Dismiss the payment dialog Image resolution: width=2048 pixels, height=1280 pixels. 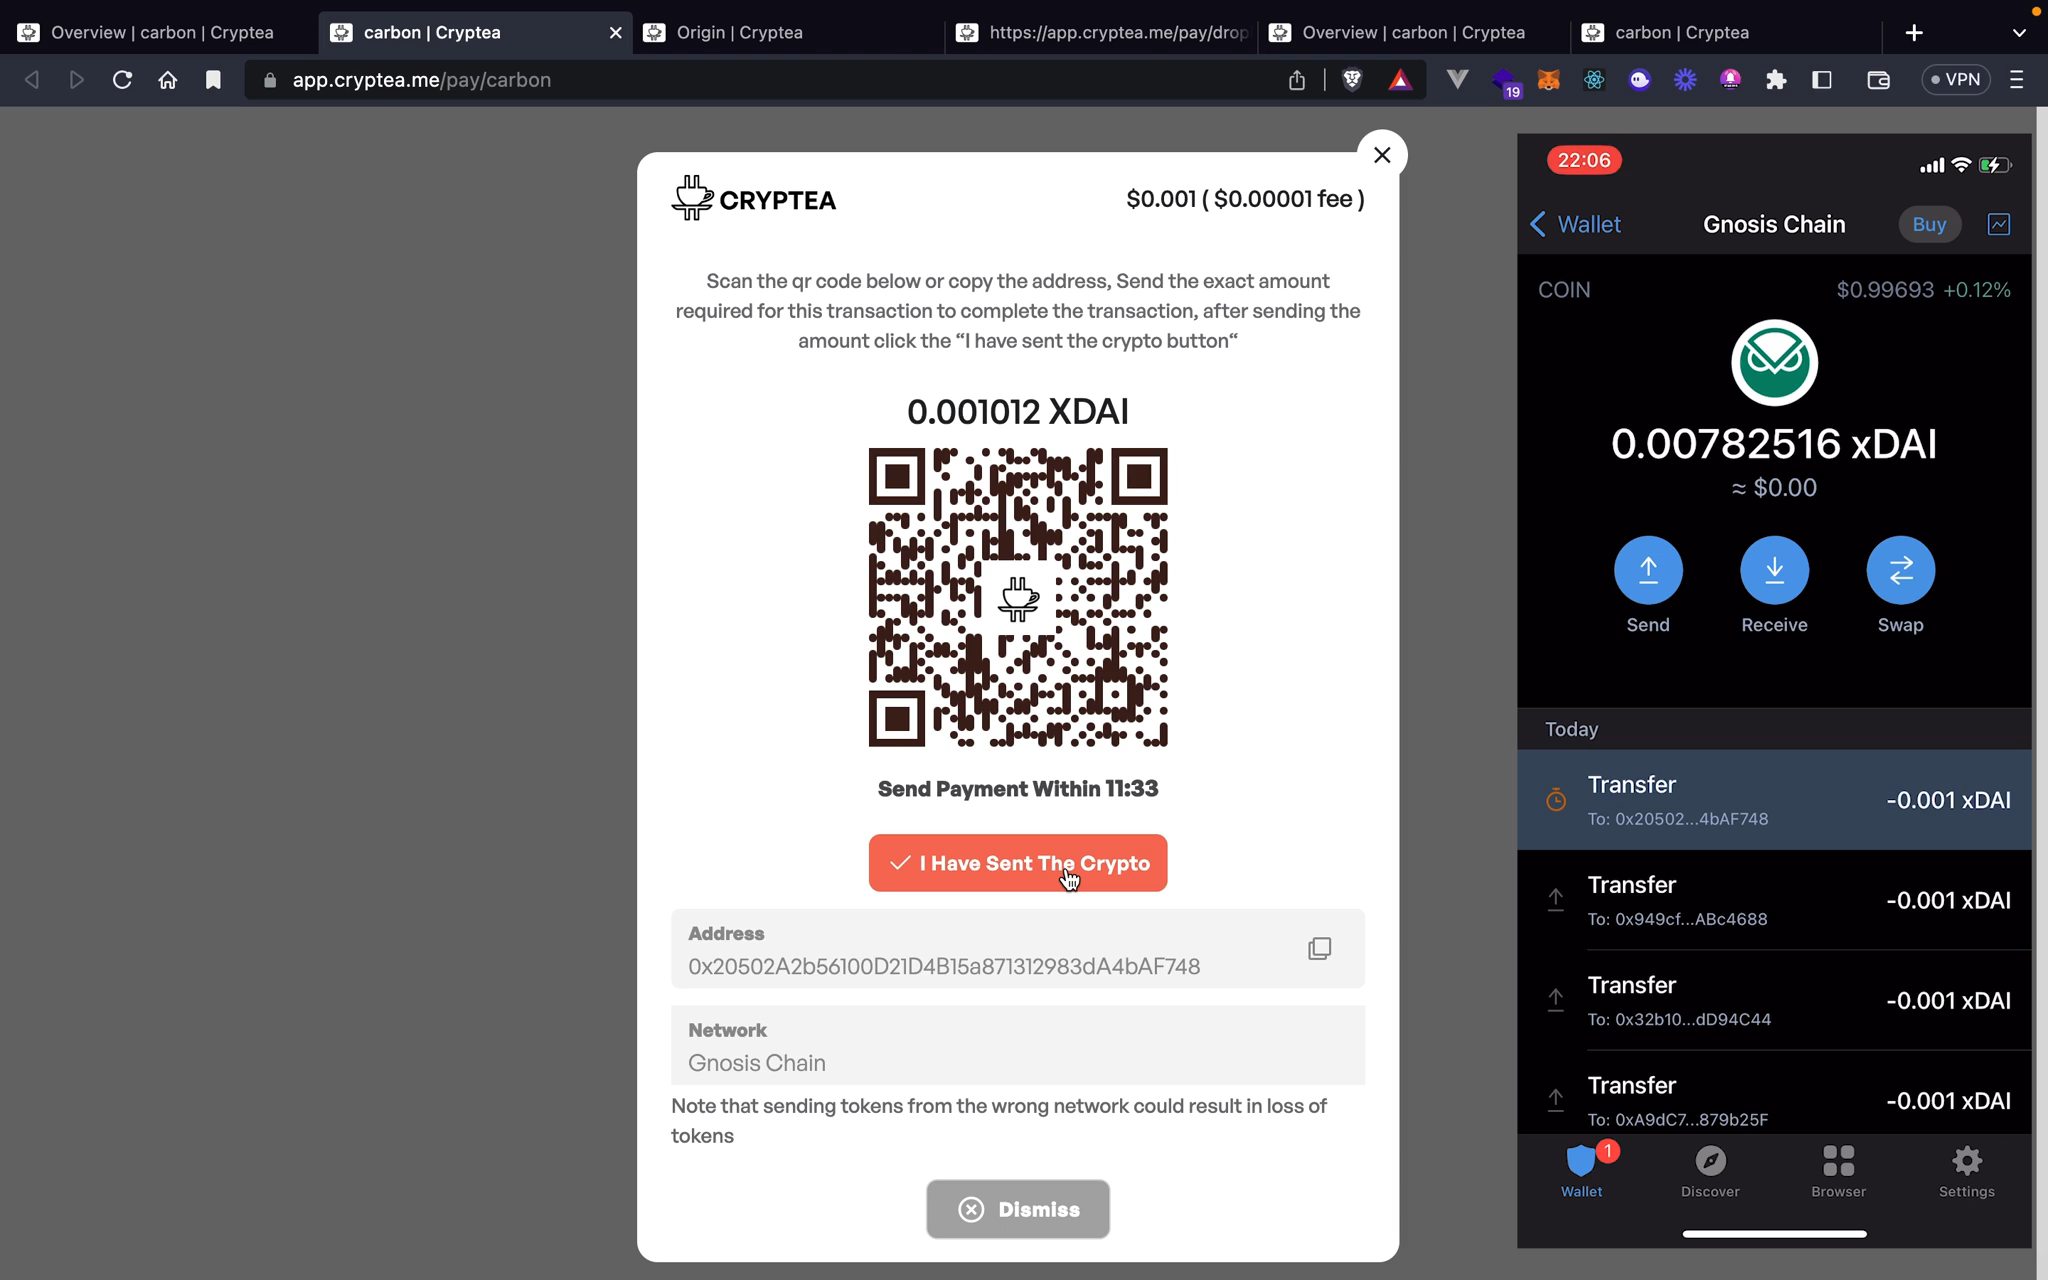(x=1017, y=1209)
